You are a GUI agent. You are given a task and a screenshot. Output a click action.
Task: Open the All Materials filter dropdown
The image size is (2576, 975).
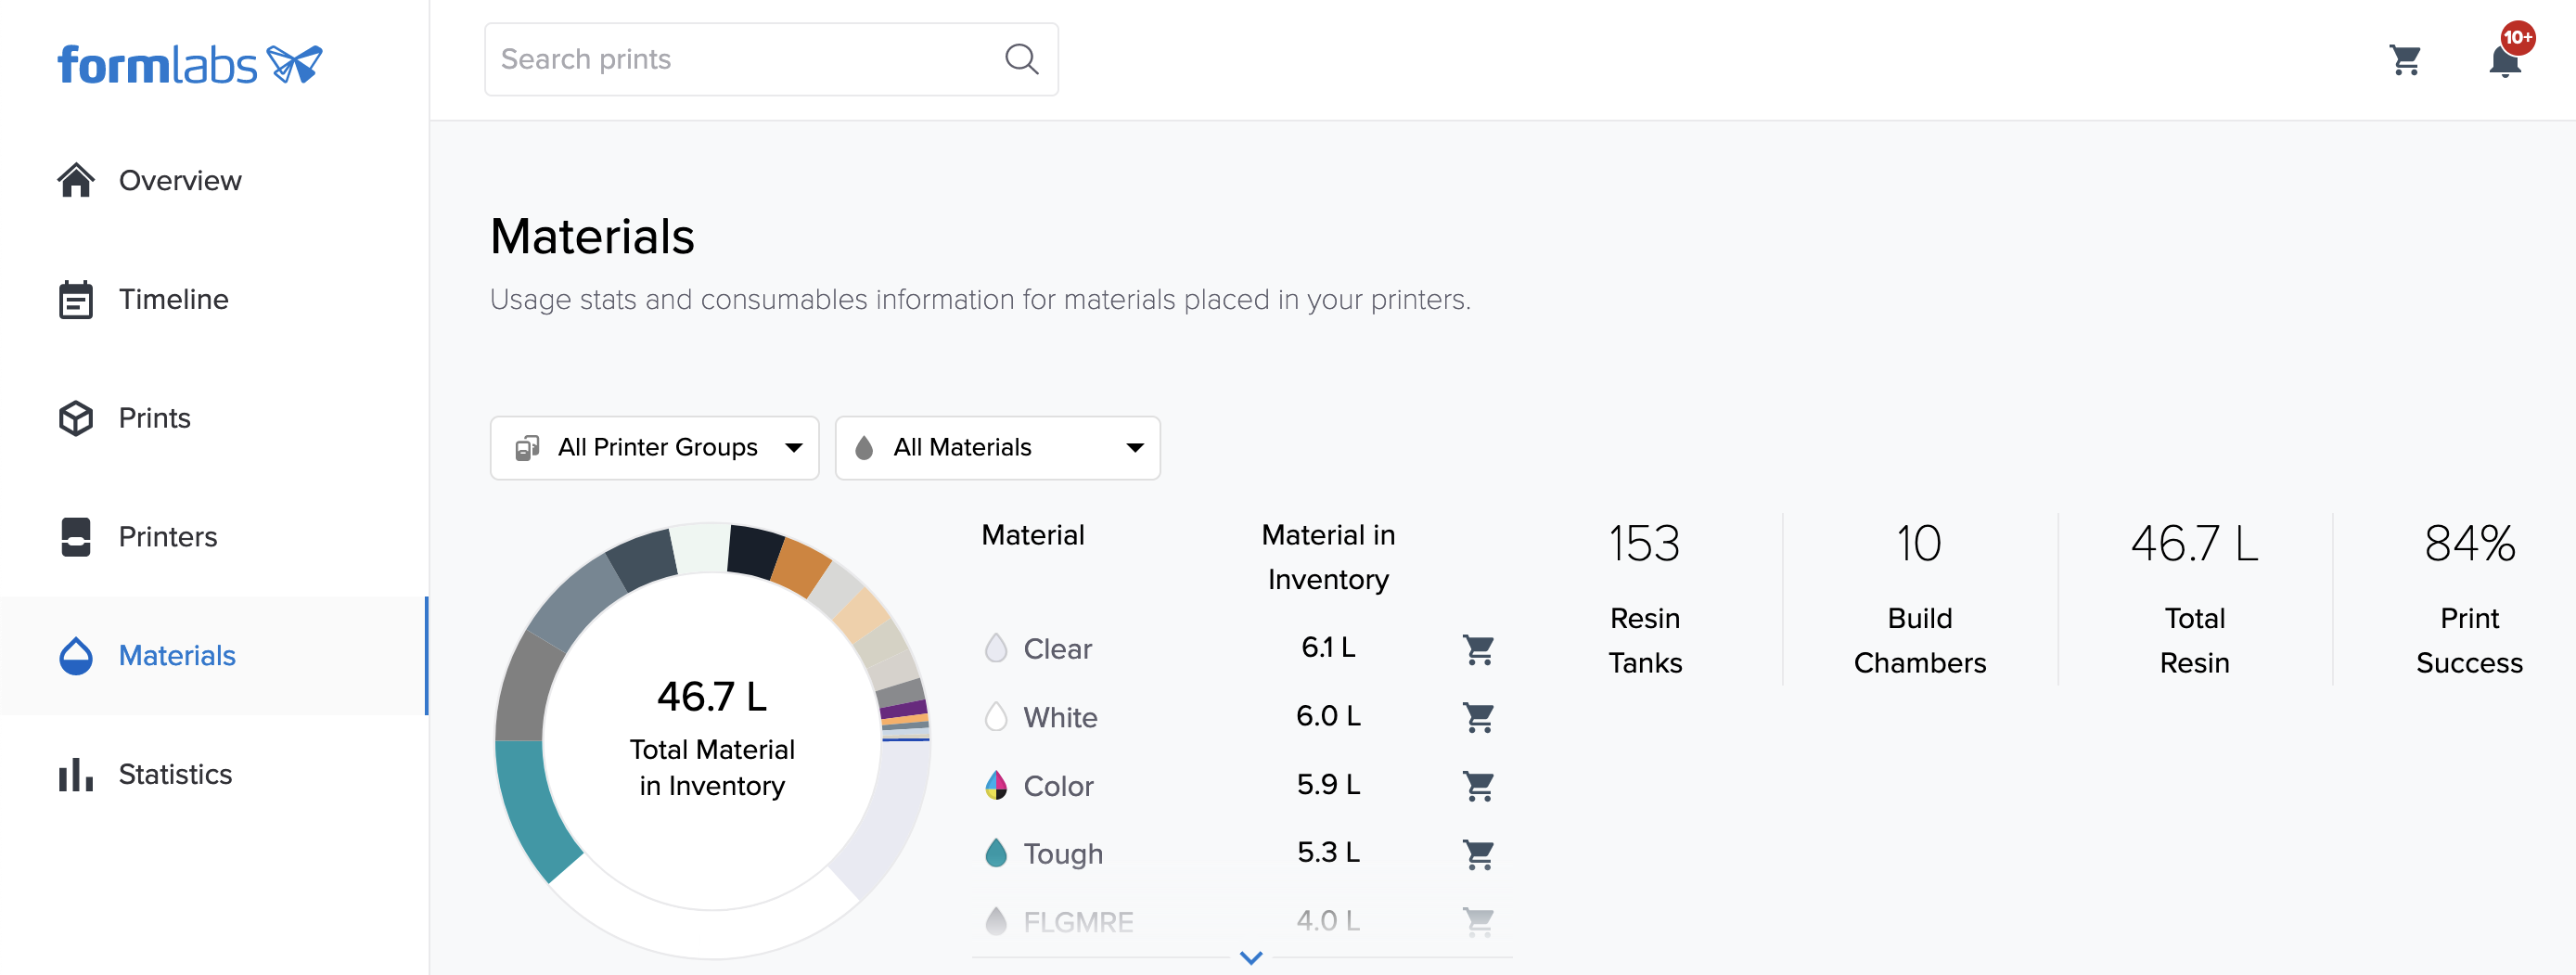(997, 447)
